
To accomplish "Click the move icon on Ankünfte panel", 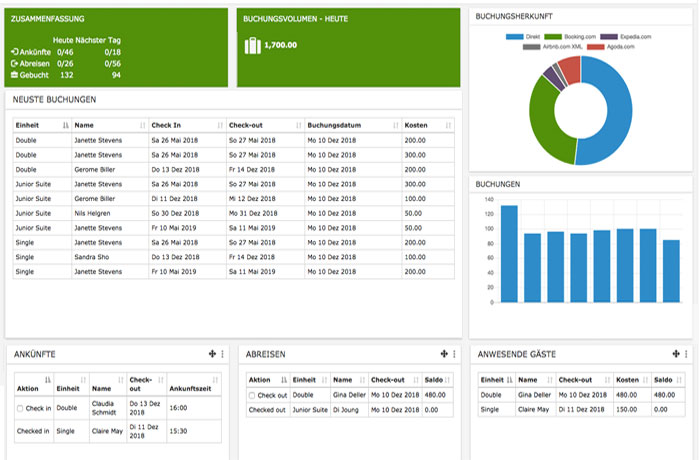I will [x=212, y=354].
